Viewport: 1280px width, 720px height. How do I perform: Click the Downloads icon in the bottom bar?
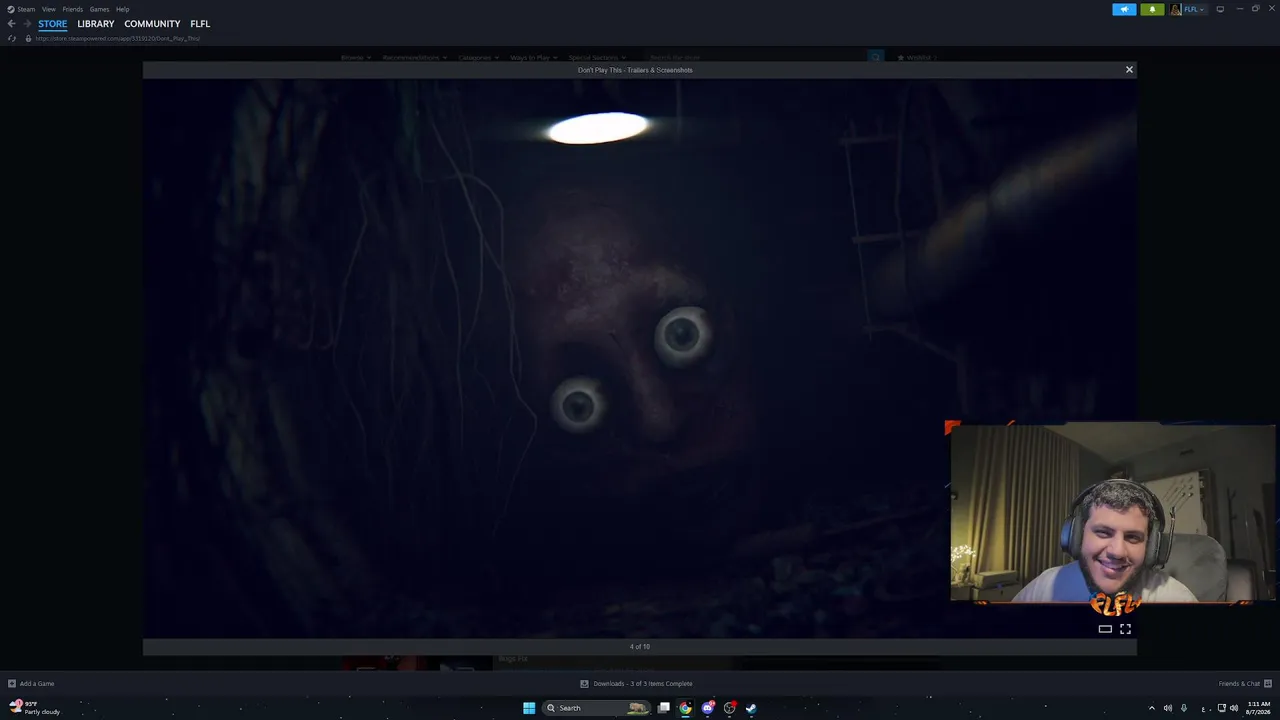[584, 684]
